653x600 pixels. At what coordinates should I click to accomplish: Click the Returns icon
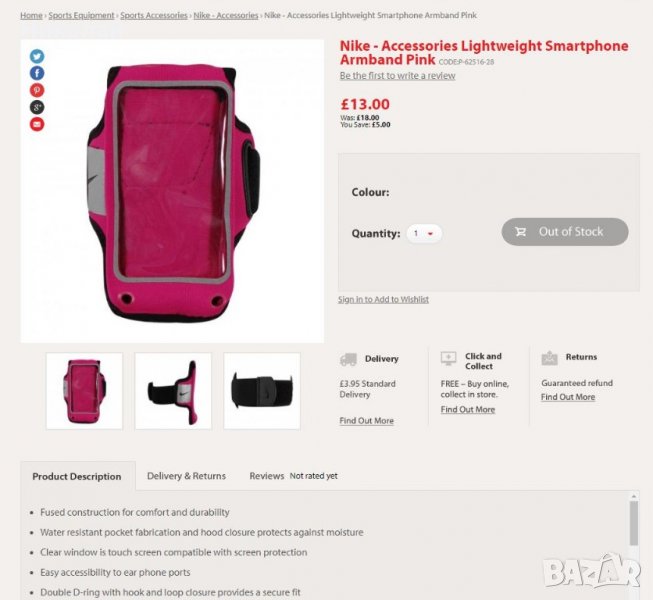point(549,358)
